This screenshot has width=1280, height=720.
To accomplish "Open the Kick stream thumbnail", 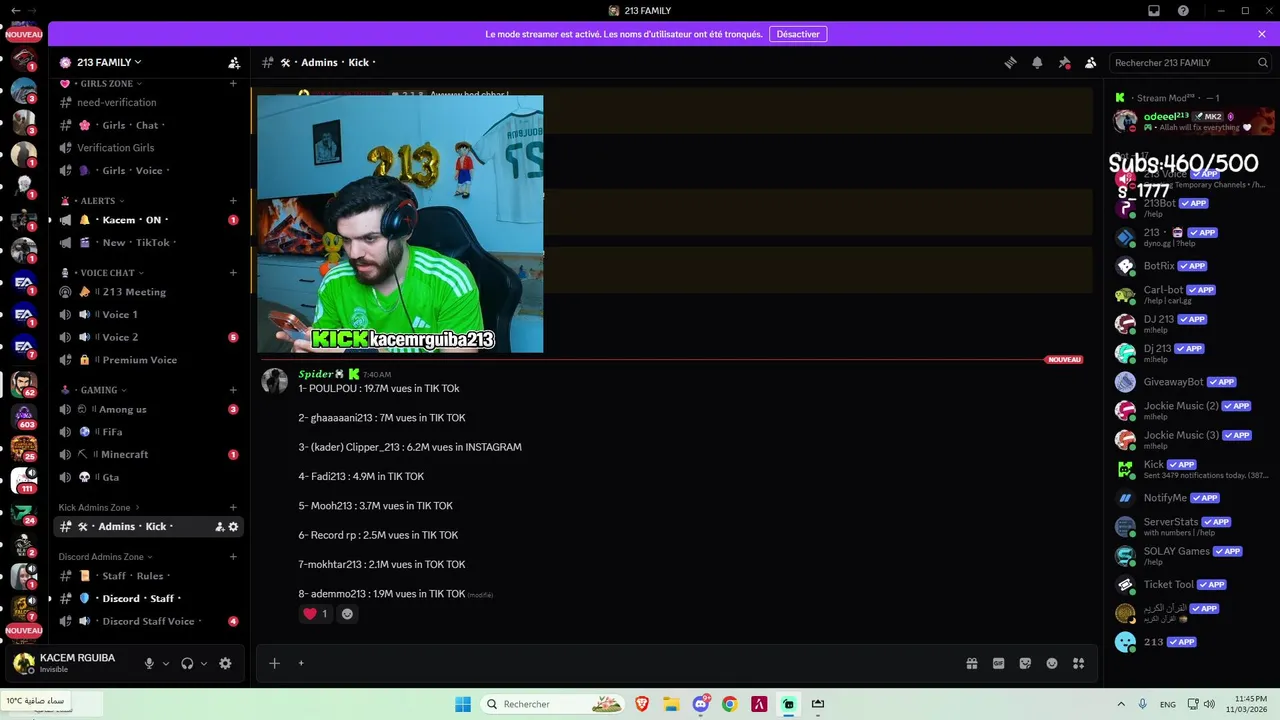I will [400, 224].
